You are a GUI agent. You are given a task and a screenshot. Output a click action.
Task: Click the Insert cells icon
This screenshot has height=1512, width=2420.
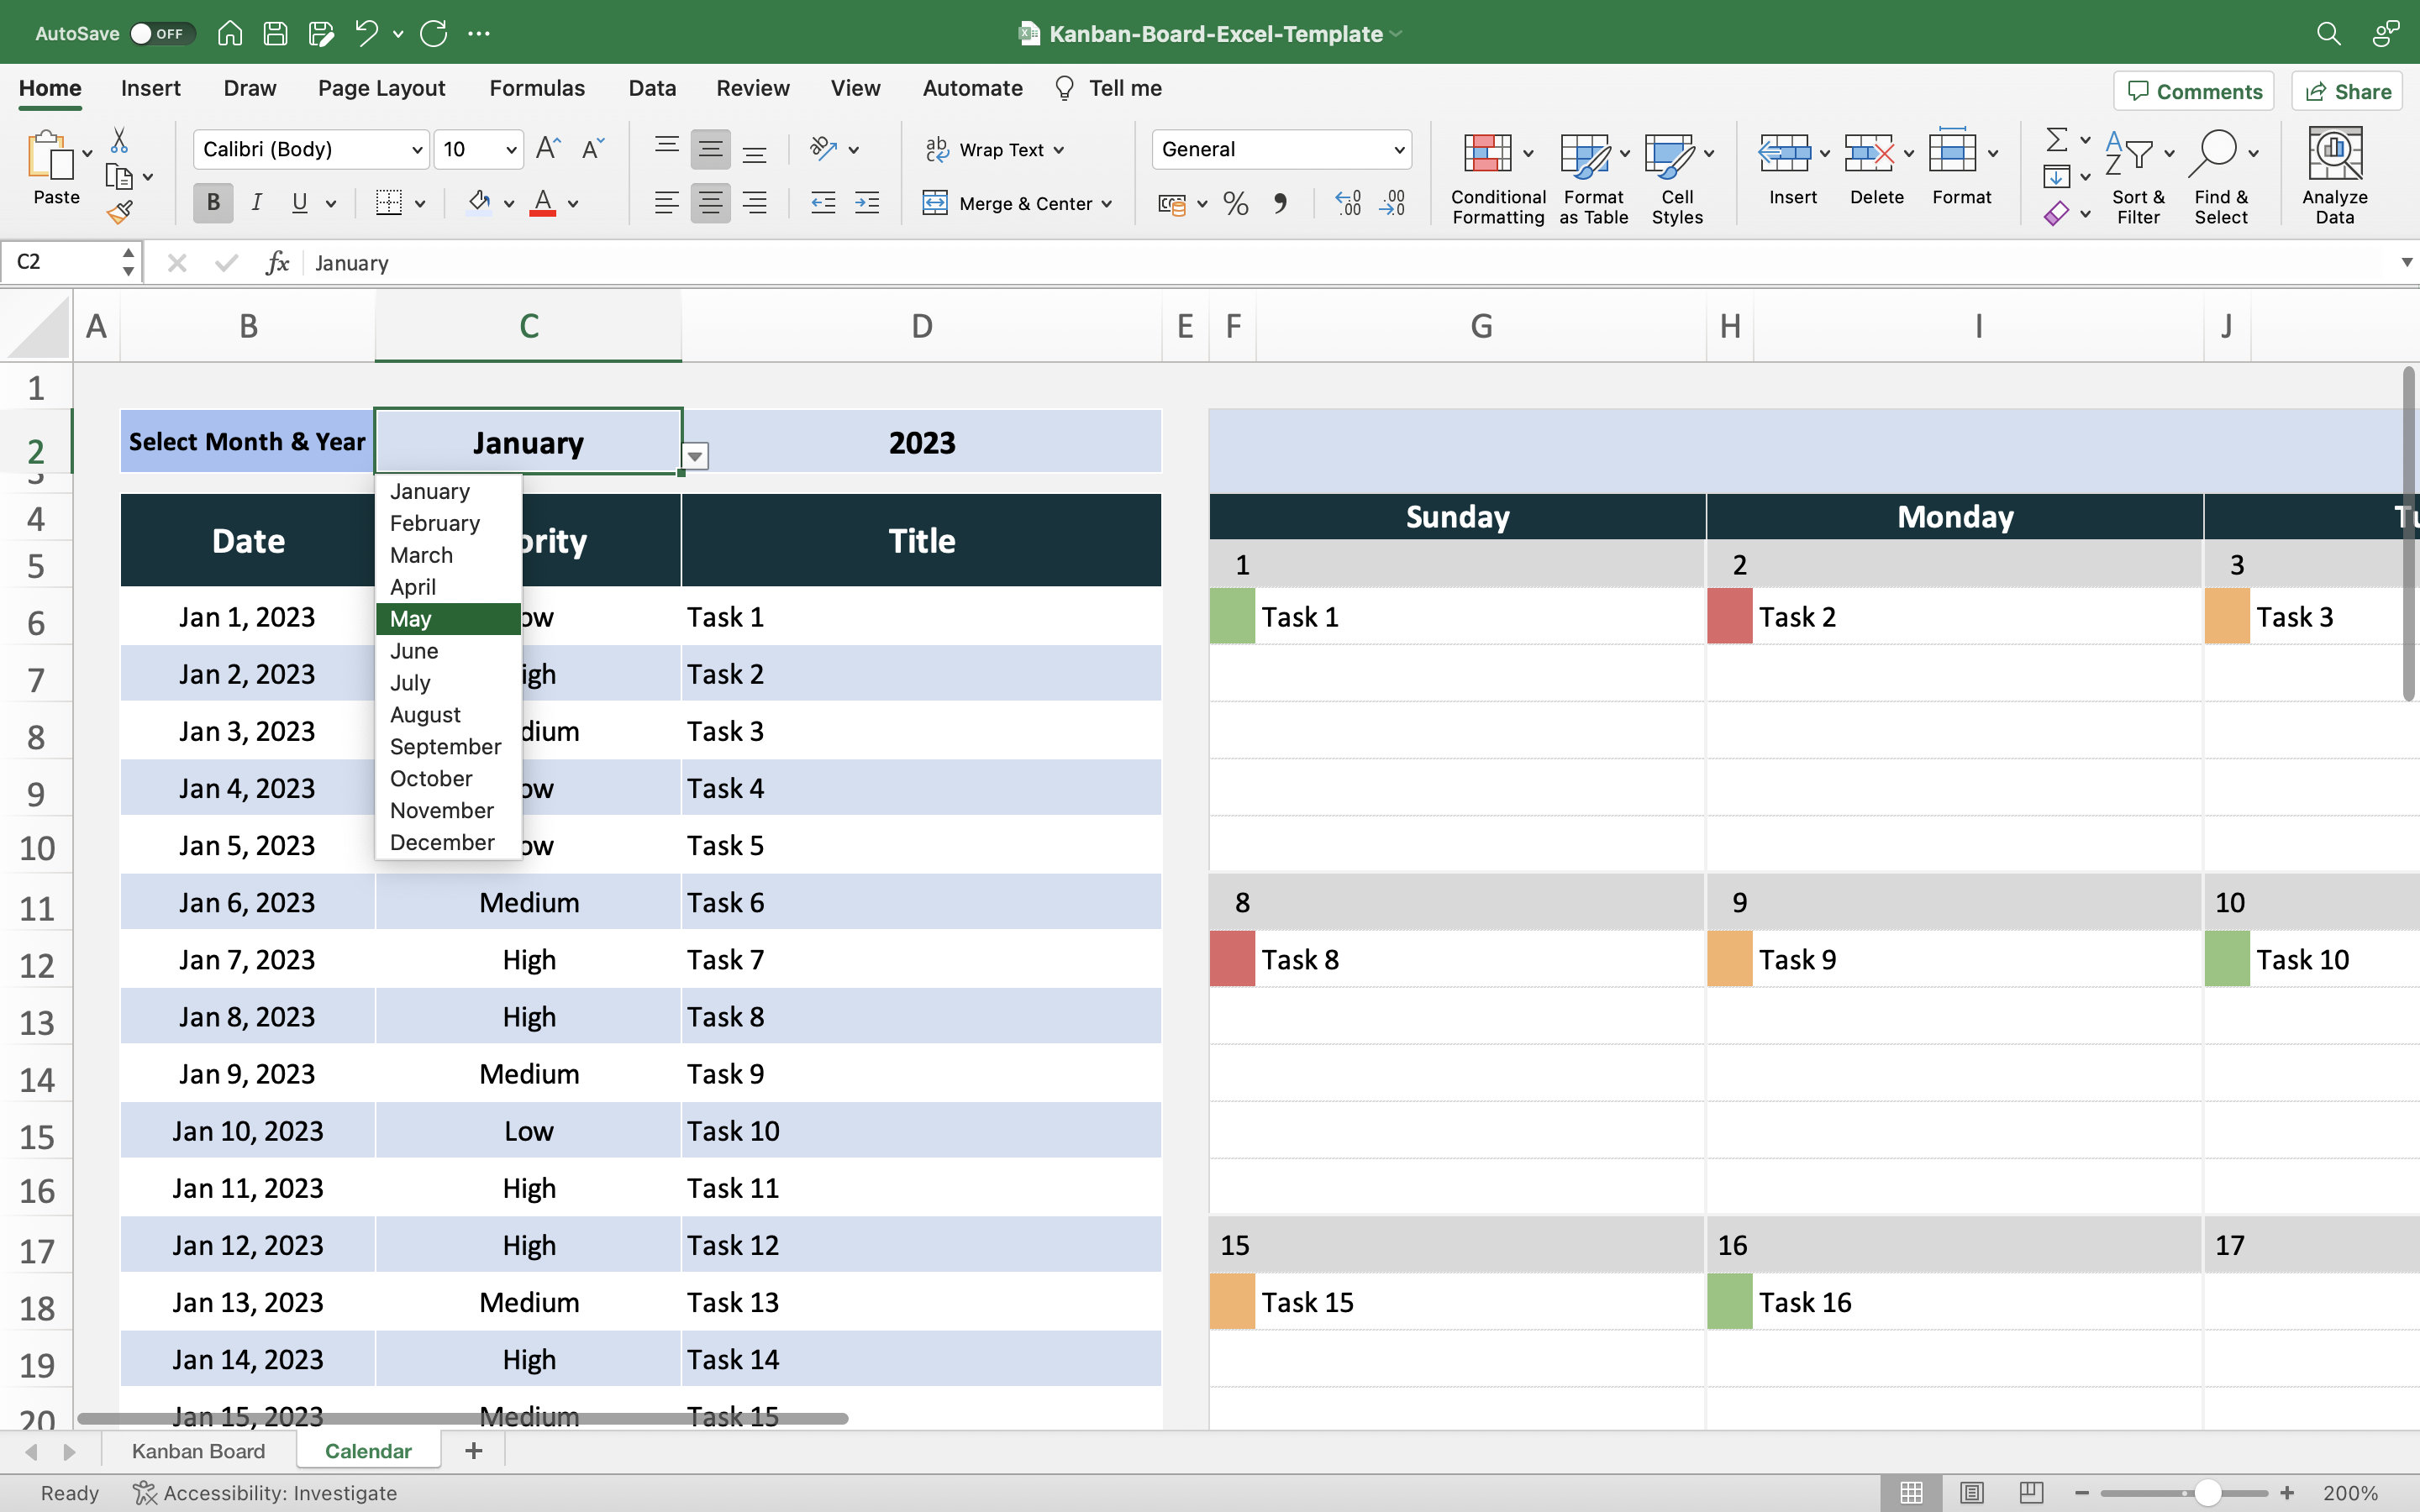pos(1784,152)
